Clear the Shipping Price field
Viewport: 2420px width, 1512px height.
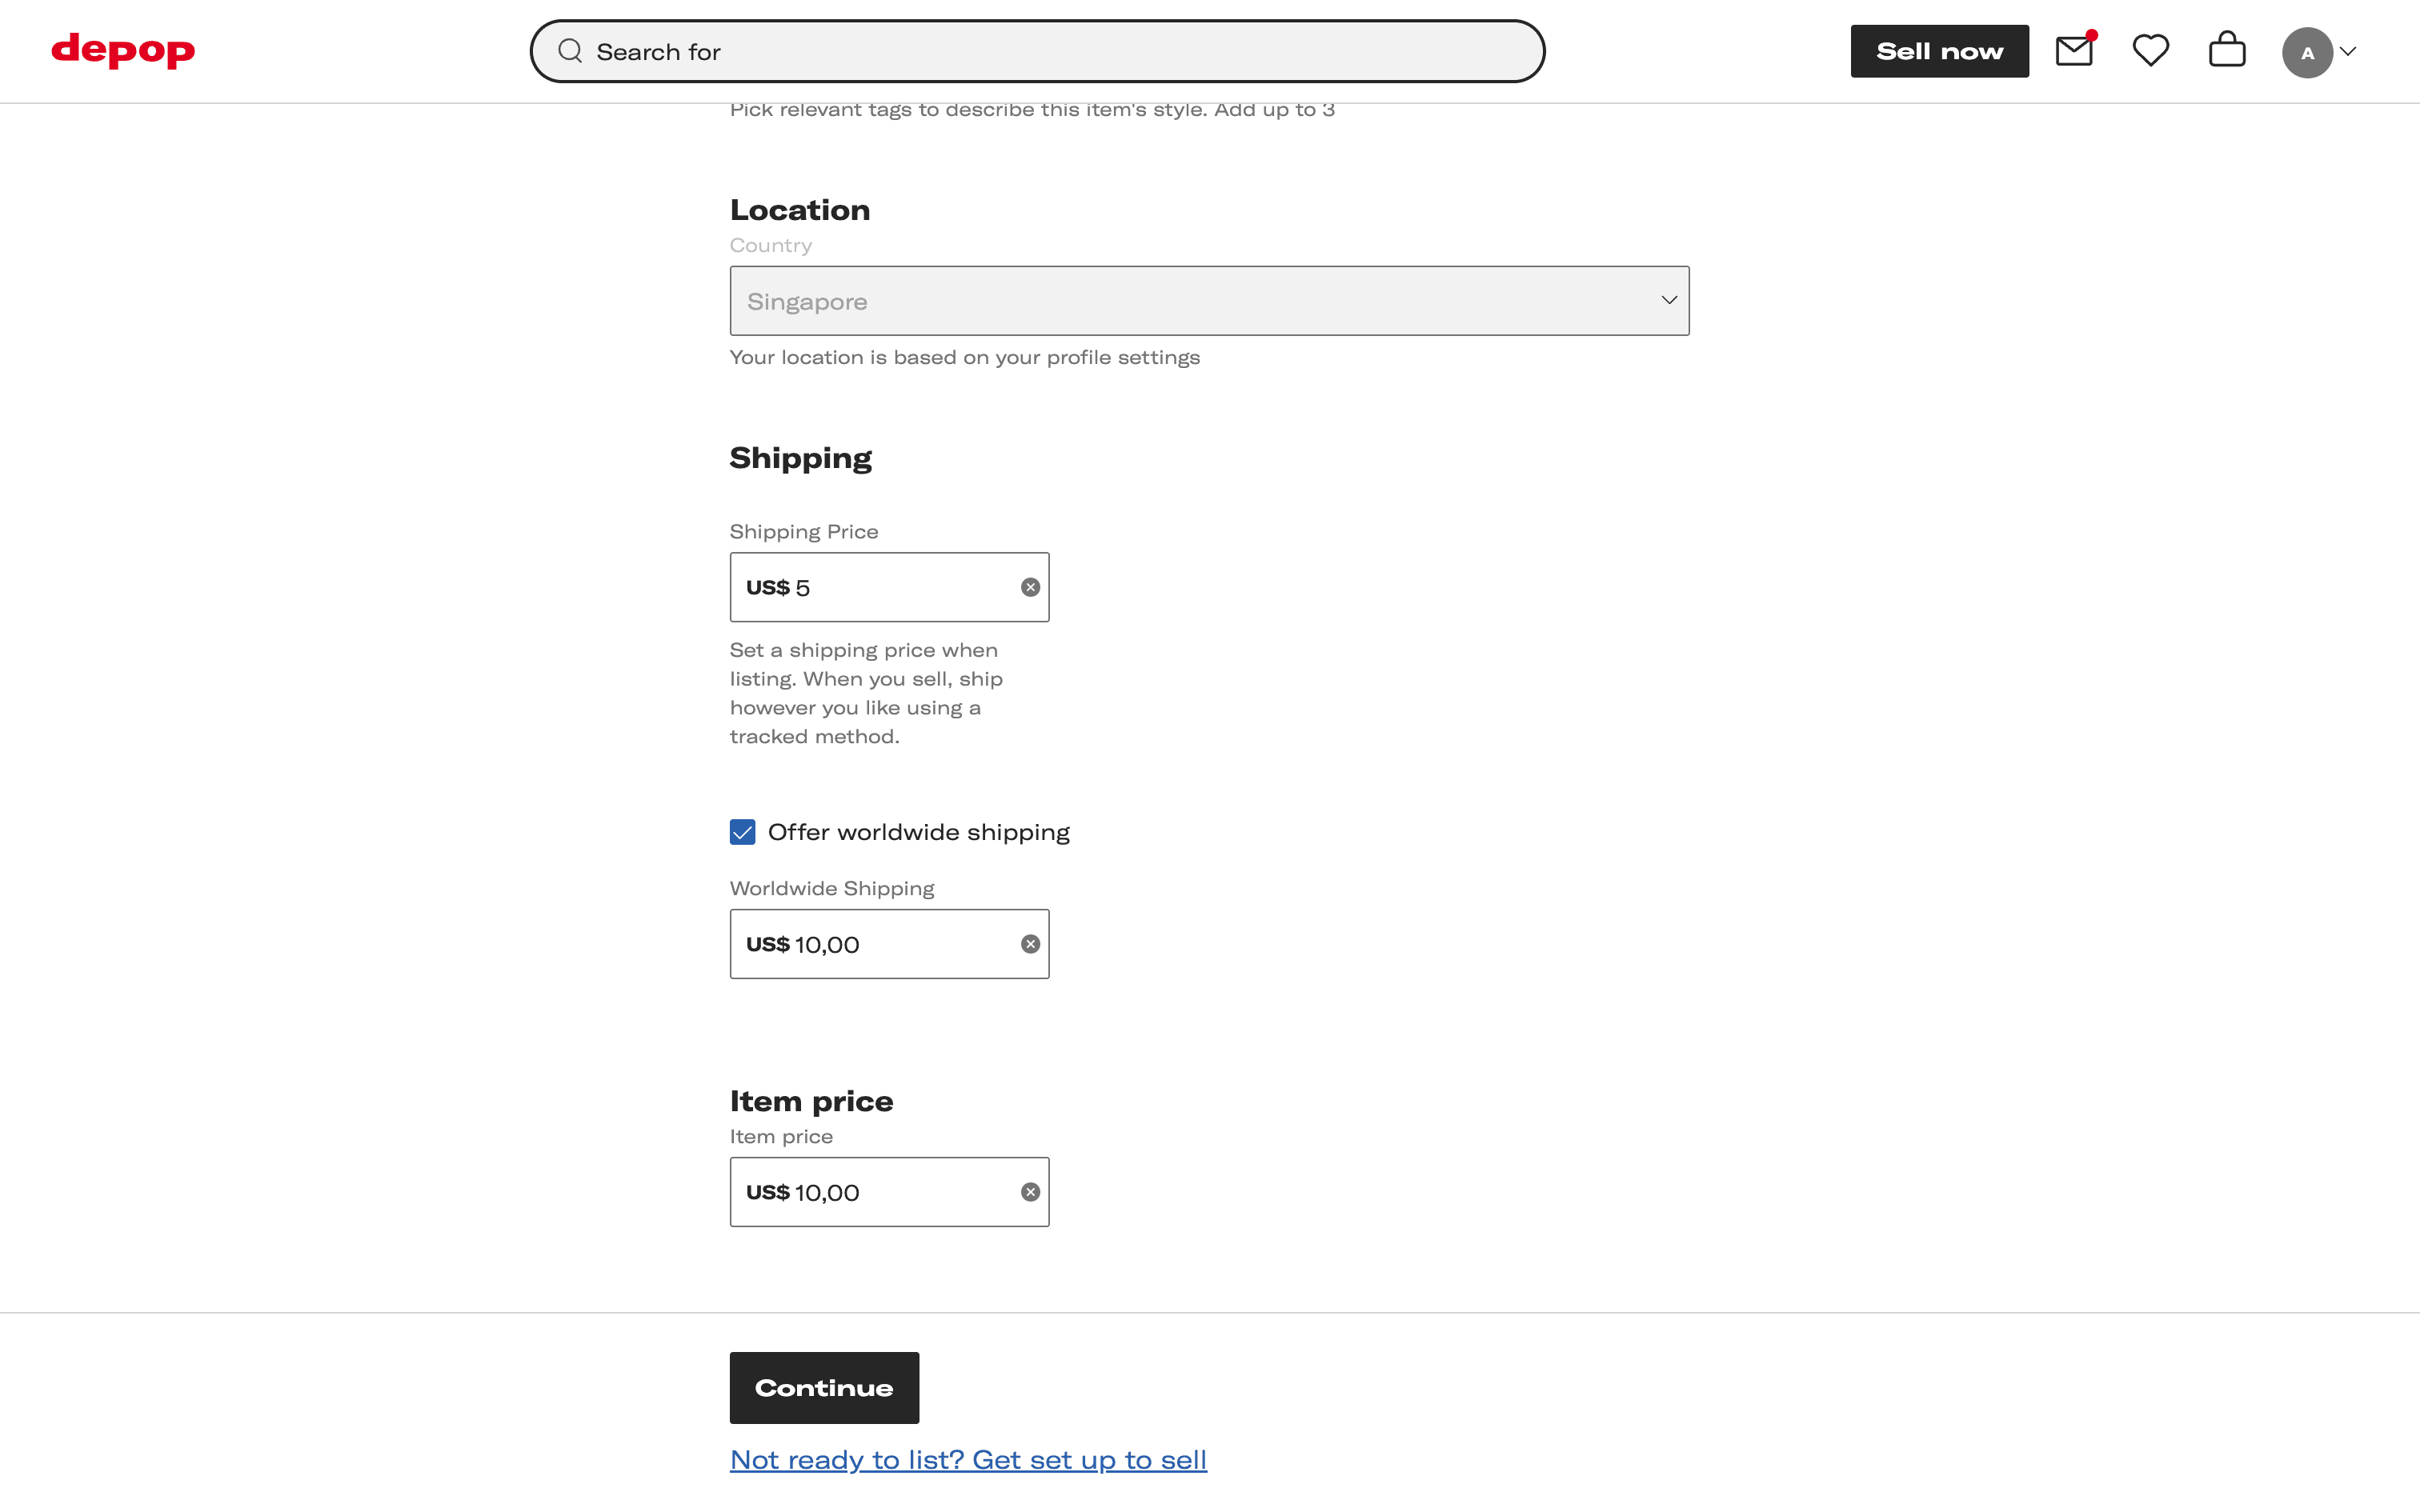pyautogui.click(x=1030, y=587)
